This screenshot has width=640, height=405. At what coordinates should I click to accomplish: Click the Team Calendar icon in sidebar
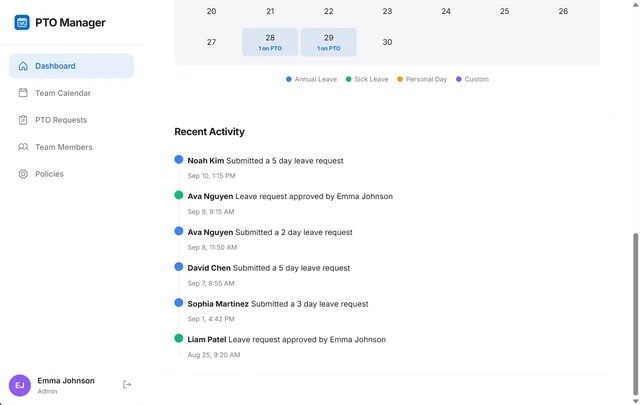(x=23, y=93)
